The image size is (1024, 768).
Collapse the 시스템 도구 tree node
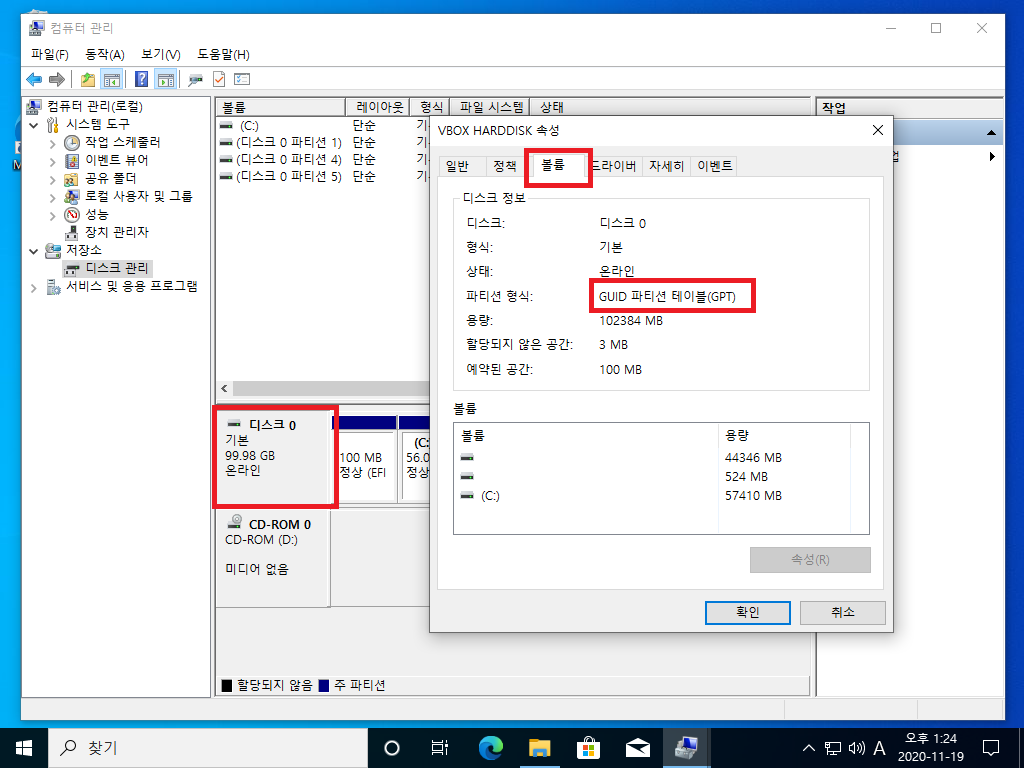tap(35, 124)
